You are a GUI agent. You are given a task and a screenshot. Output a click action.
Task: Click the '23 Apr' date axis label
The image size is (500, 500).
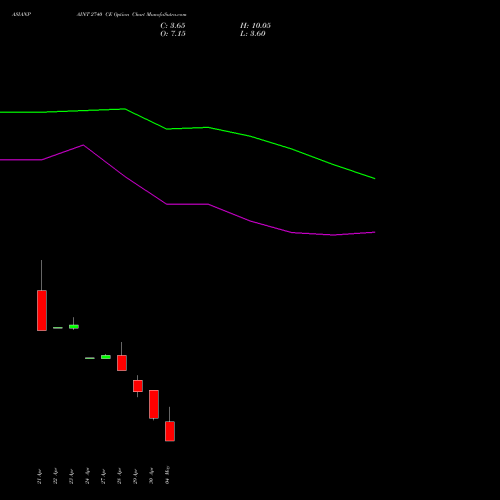click(x=71, y=476)
